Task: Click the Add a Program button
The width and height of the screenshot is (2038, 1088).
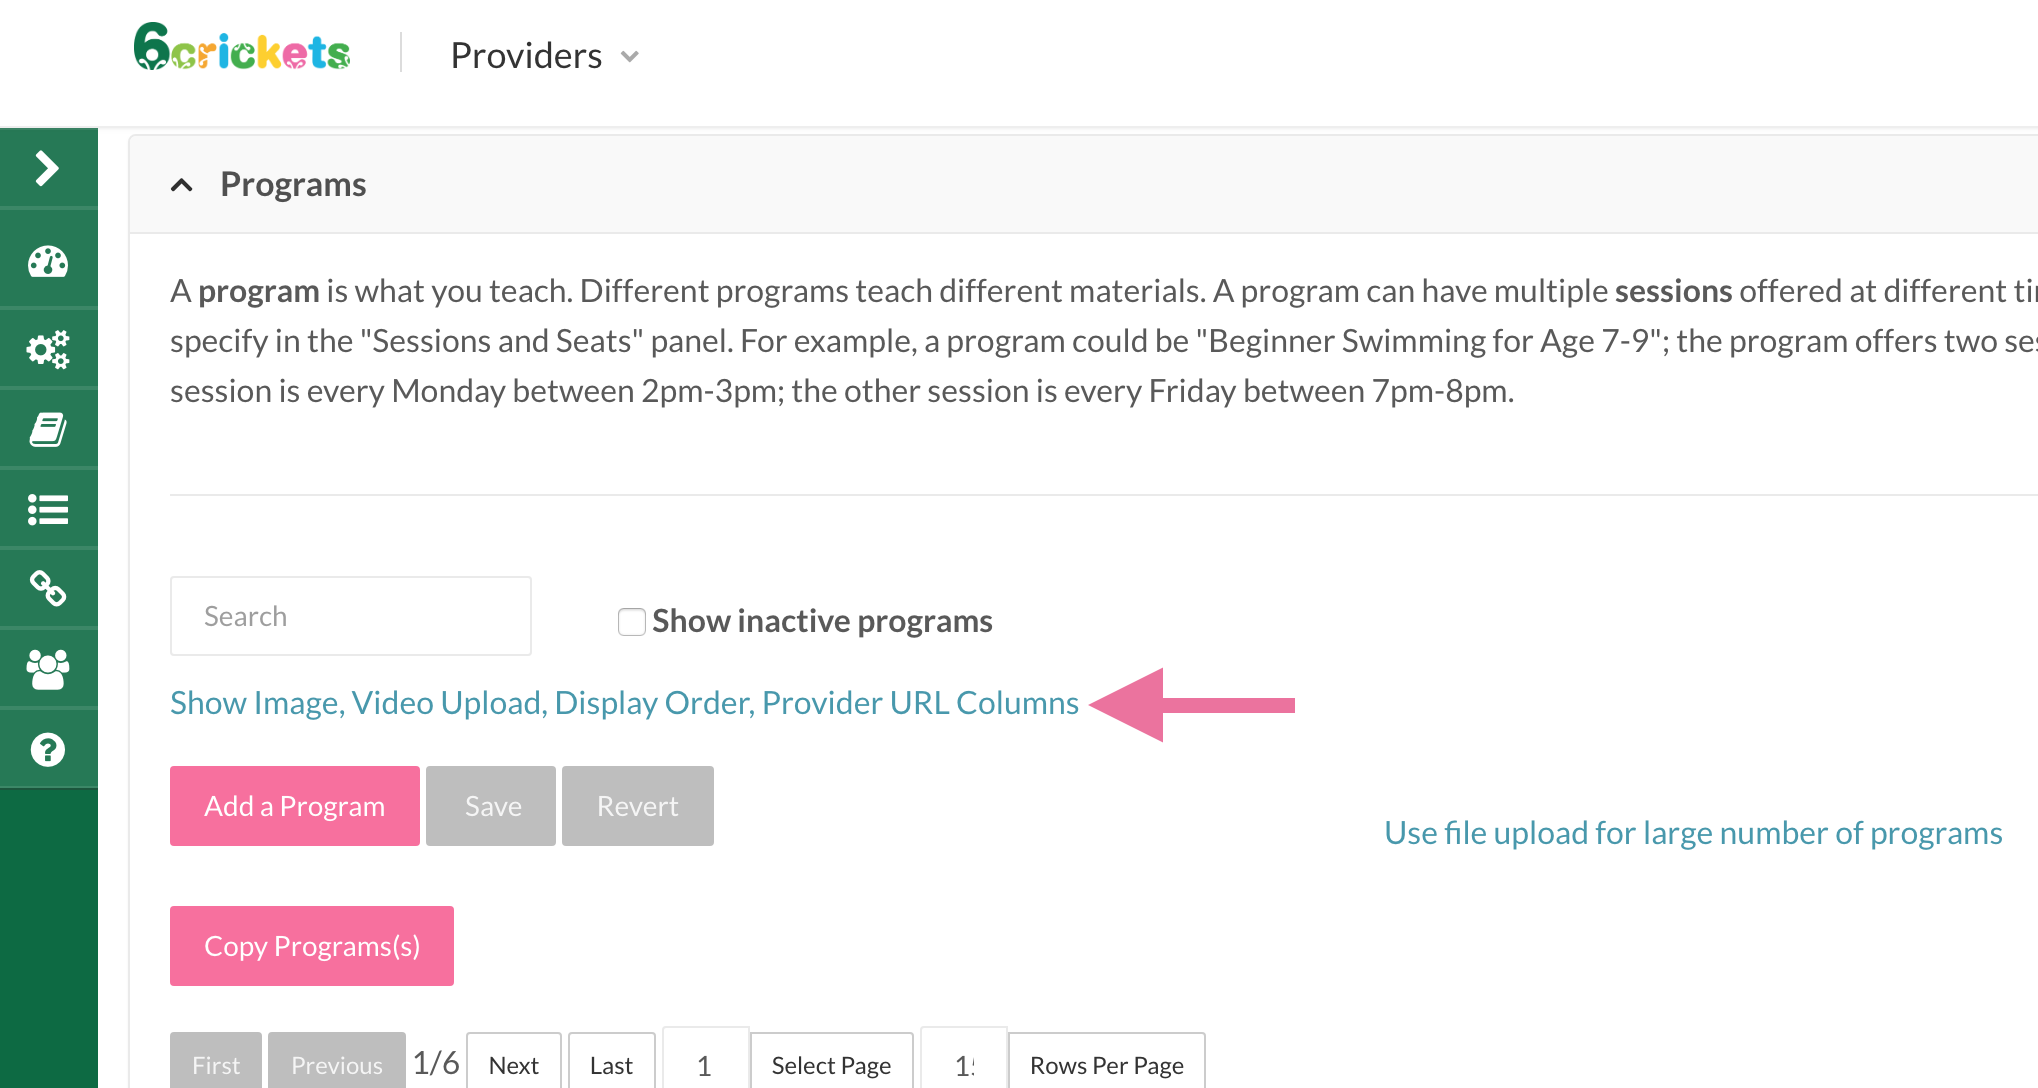Action: tap(294, 806)
